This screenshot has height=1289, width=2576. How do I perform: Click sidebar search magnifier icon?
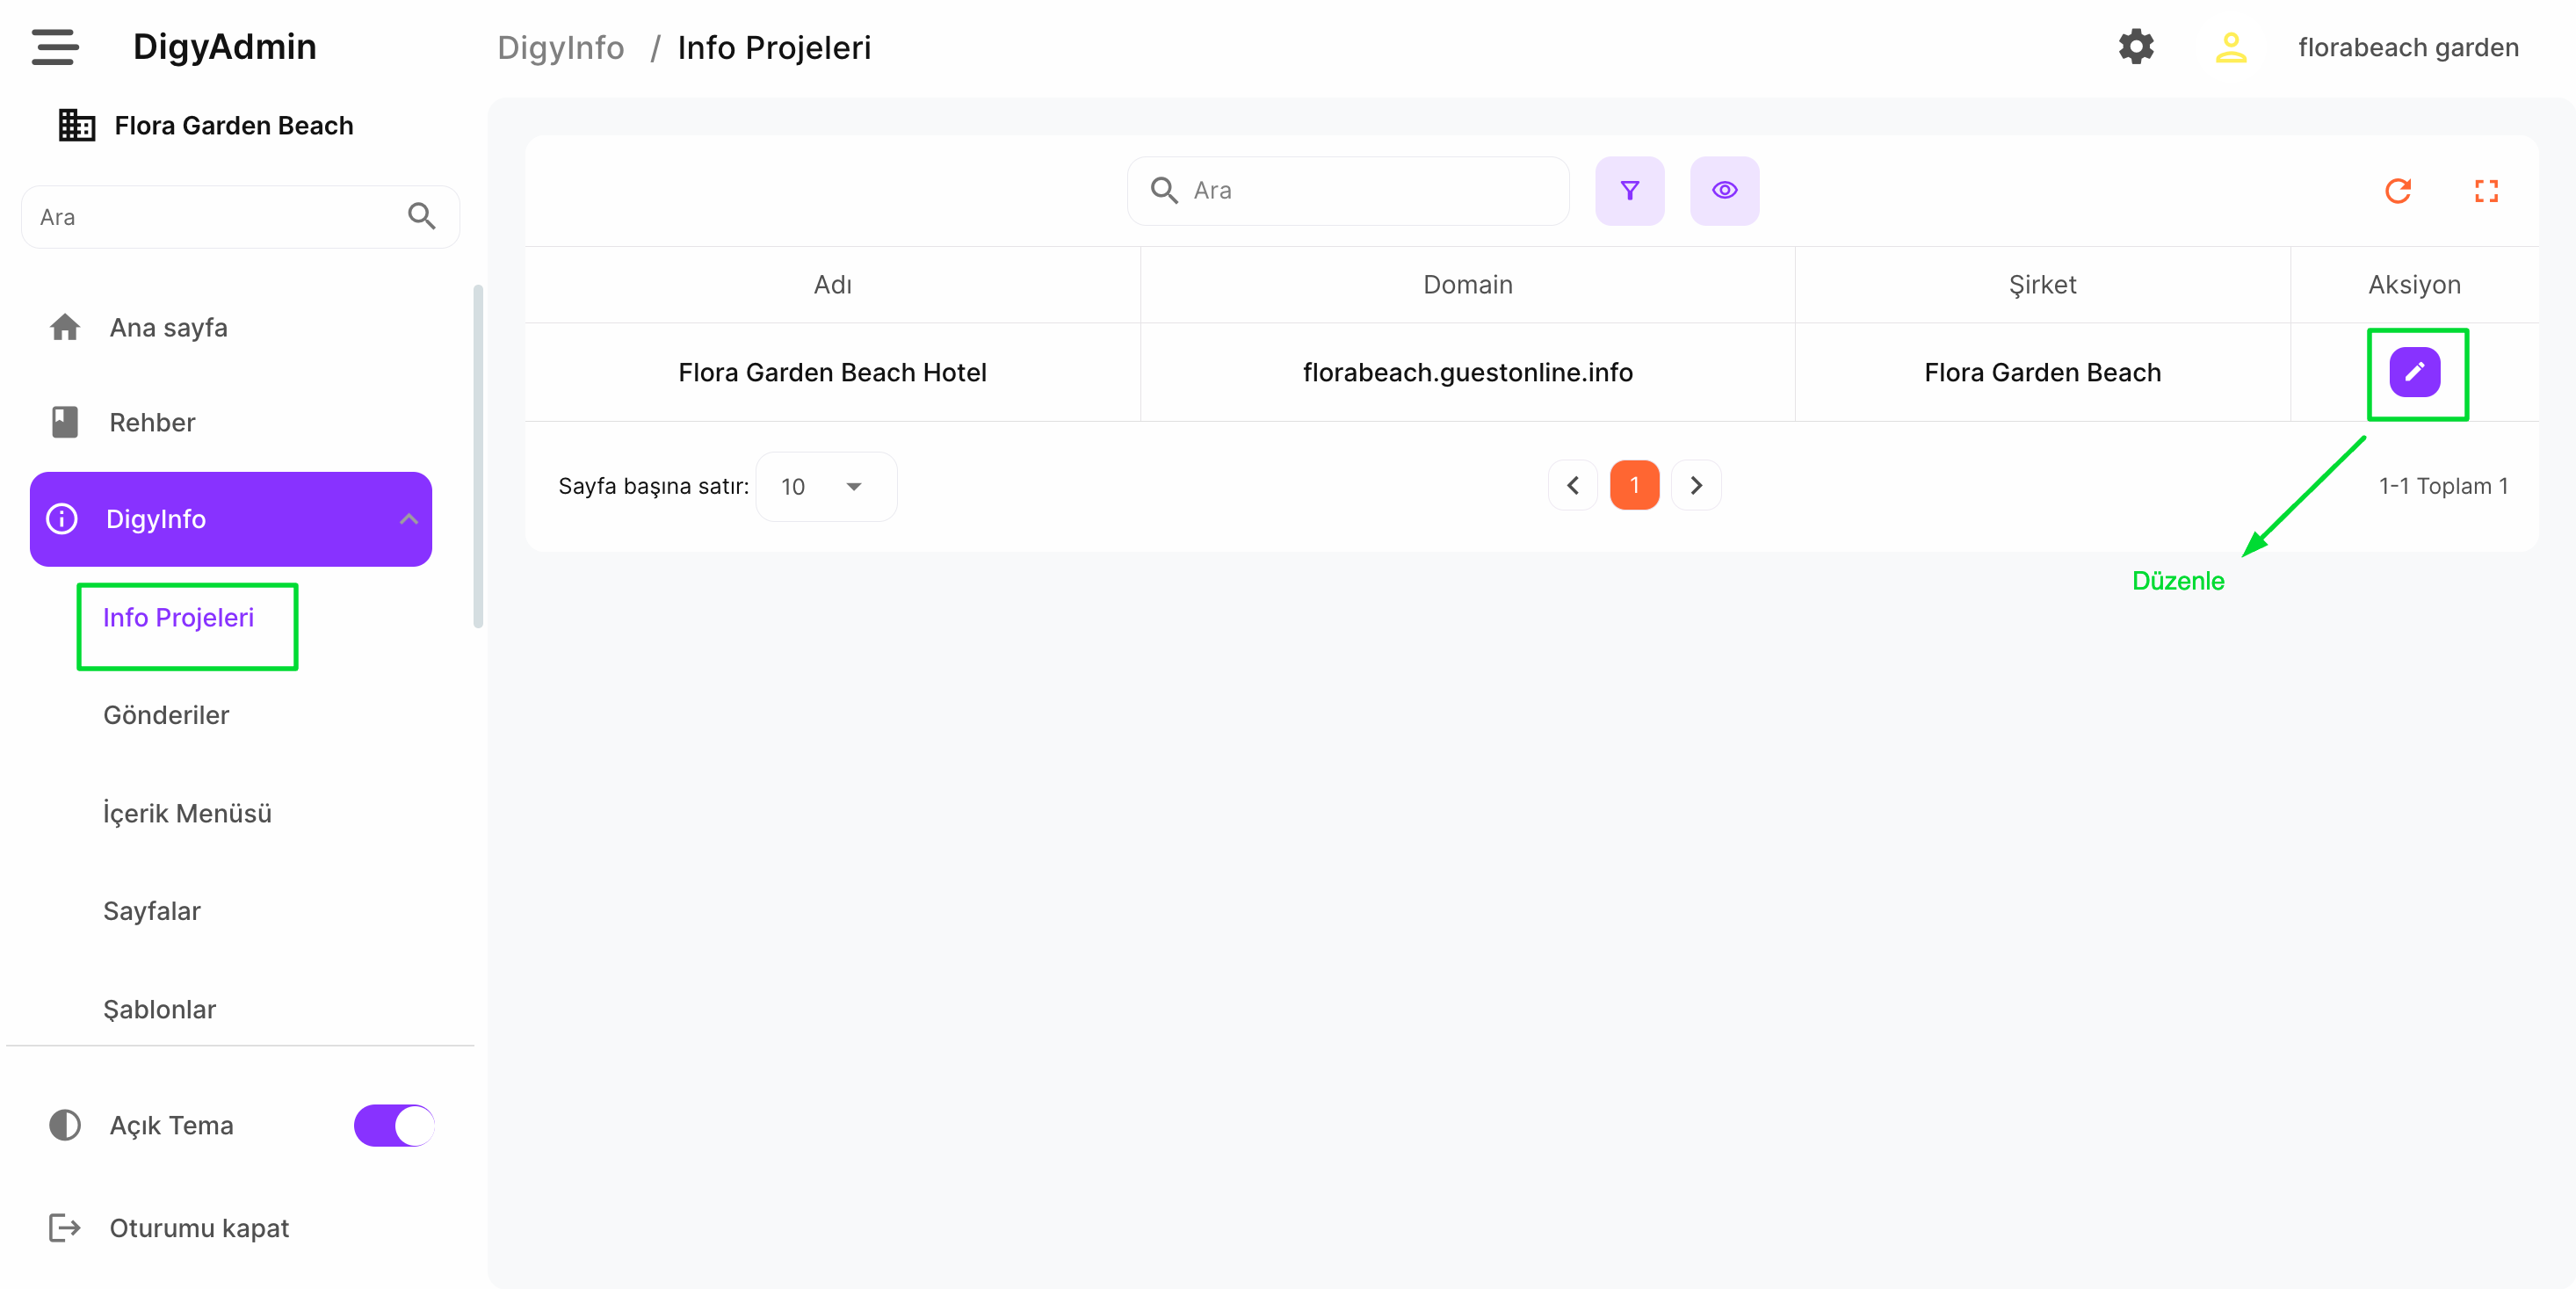click(x=421, y=216)
